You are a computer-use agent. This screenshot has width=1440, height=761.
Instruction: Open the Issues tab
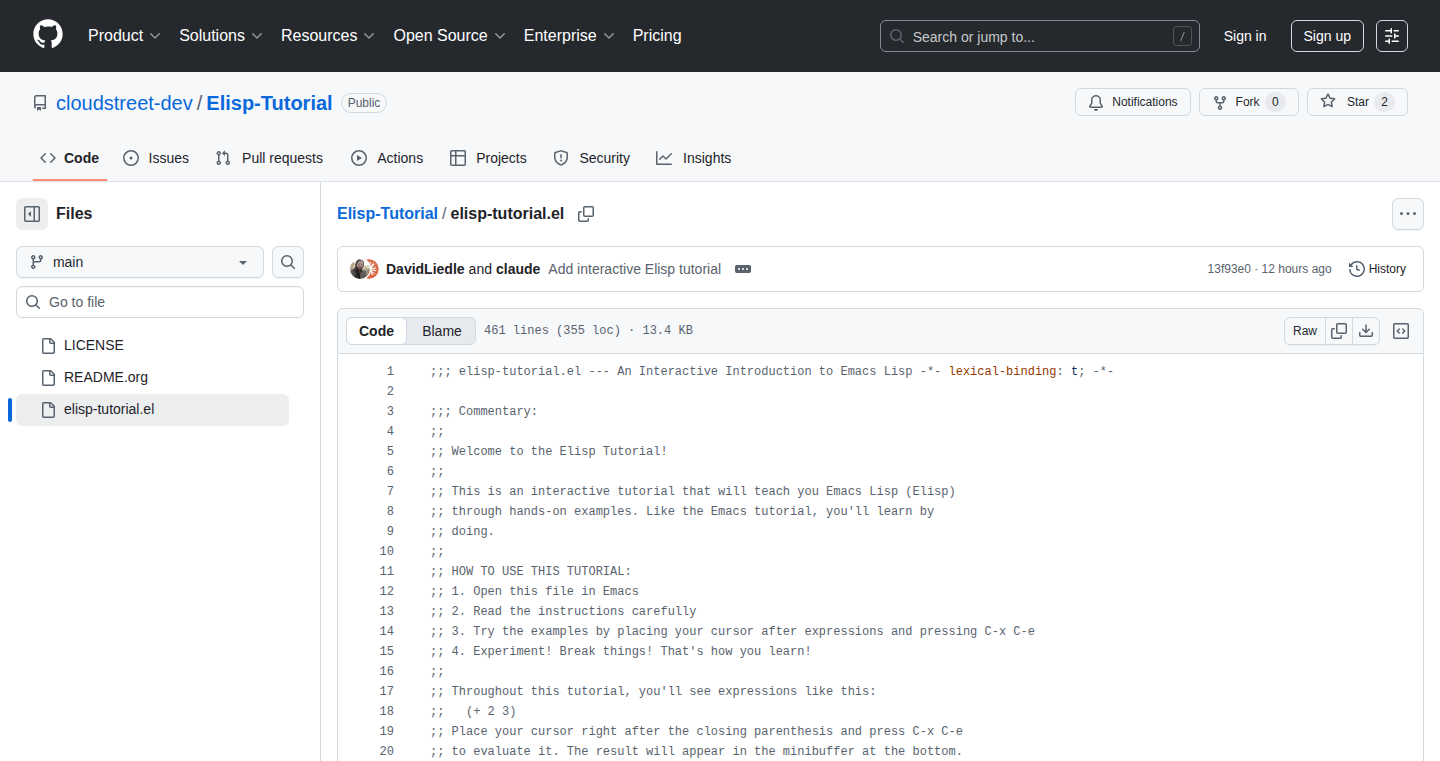tap(156, 158)
